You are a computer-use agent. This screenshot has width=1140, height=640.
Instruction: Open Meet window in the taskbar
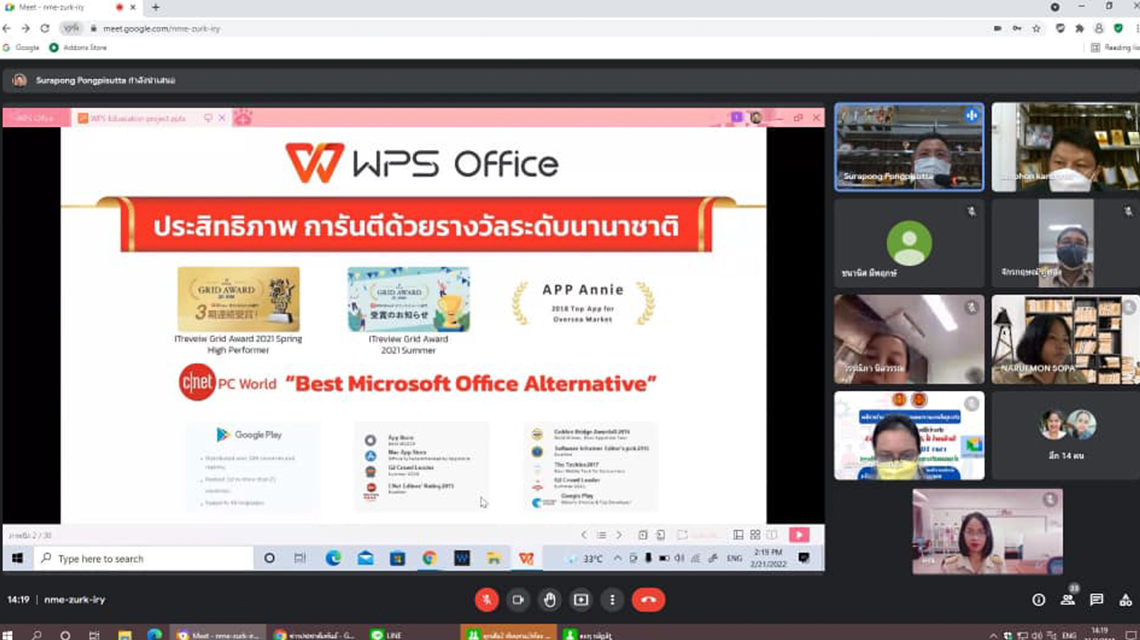217,635
